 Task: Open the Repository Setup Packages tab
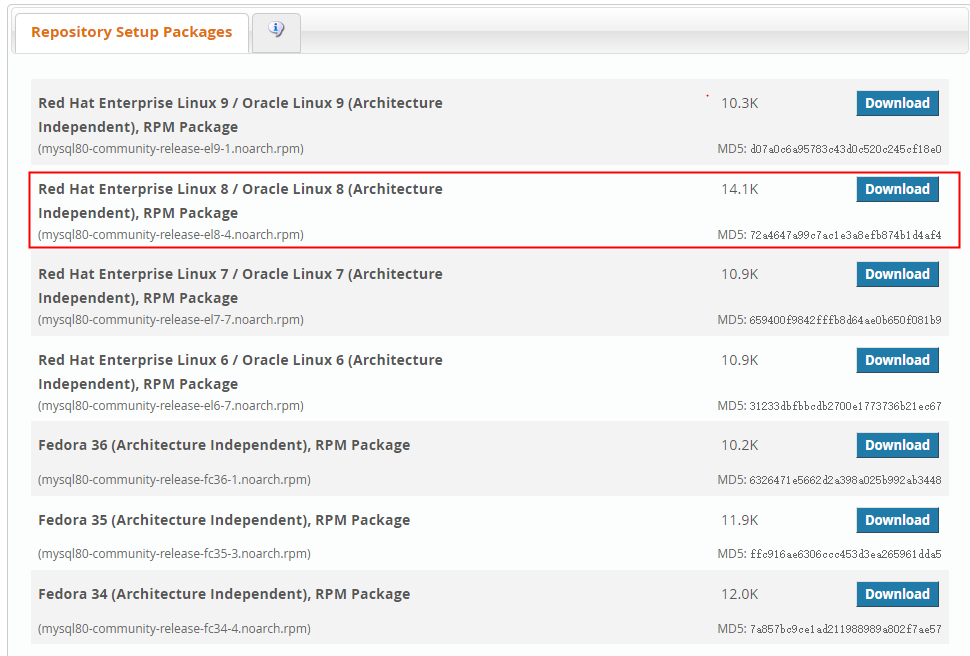coord(131,32)
